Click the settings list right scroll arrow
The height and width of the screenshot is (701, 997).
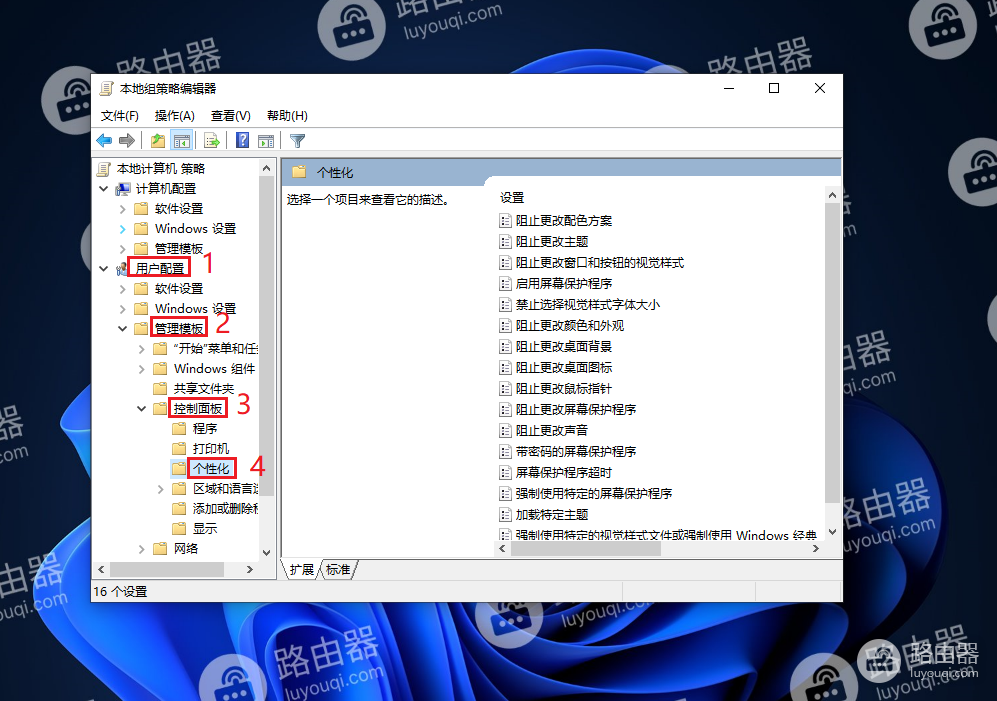click(x=816, y=548)
